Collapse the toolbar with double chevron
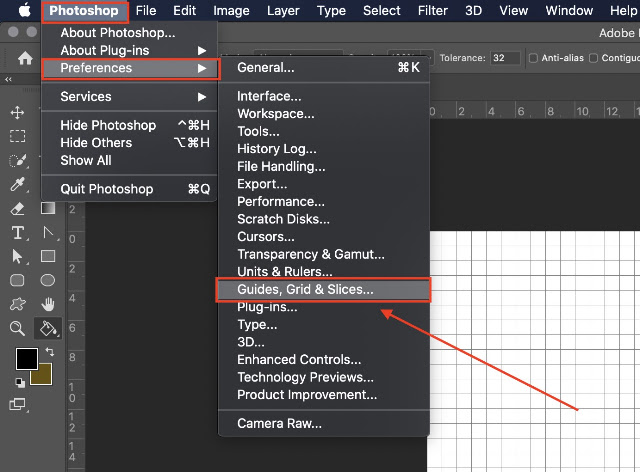Viewport: 640px width, 472px height. point(8,80)
